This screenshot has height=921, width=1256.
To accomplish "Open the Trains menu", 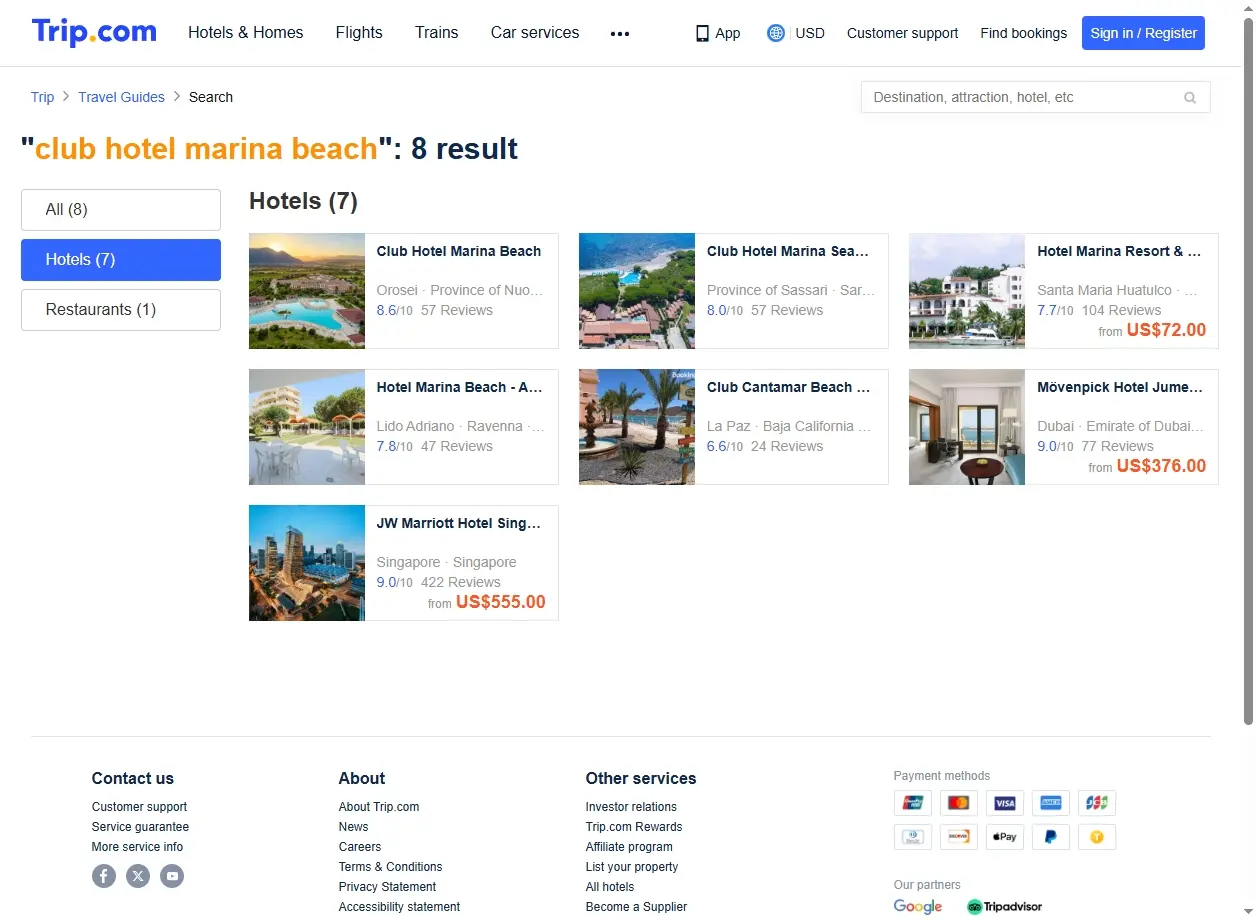I will [x=437, y=33].
